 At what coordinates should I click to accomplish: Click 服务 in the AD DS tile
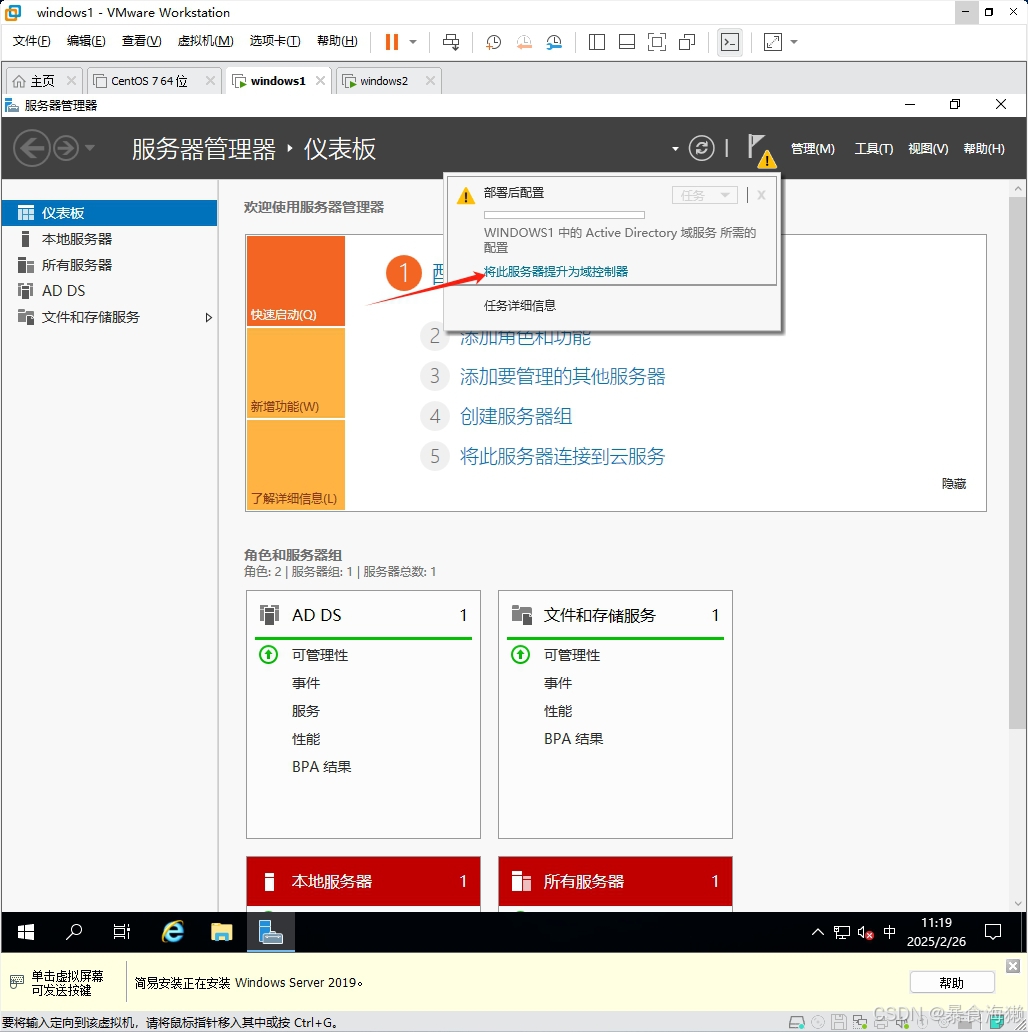click(x=306, y=711)
